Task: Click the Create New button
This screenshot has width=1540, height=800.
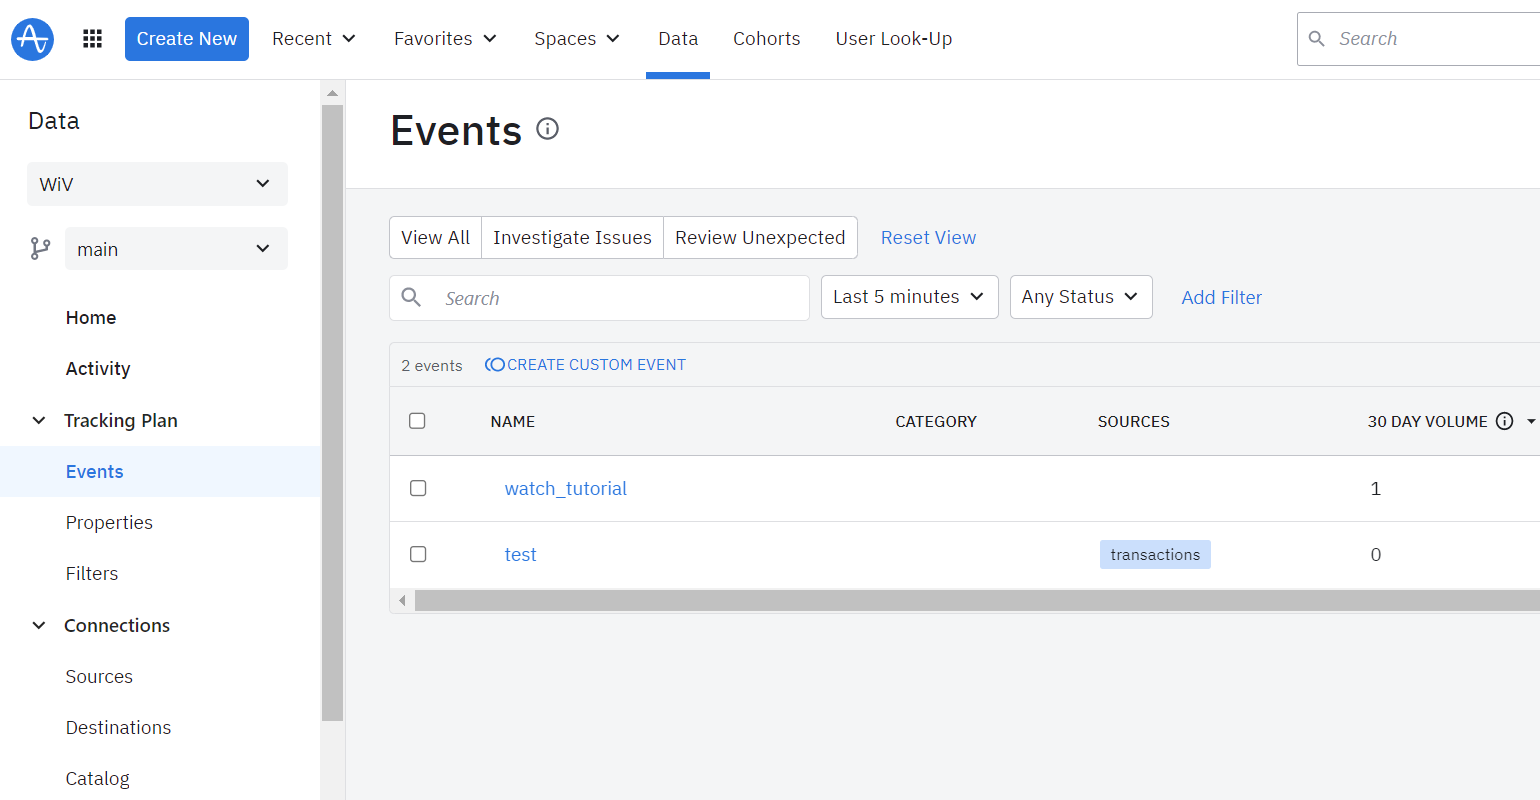Action: click(x=187, y=39)
